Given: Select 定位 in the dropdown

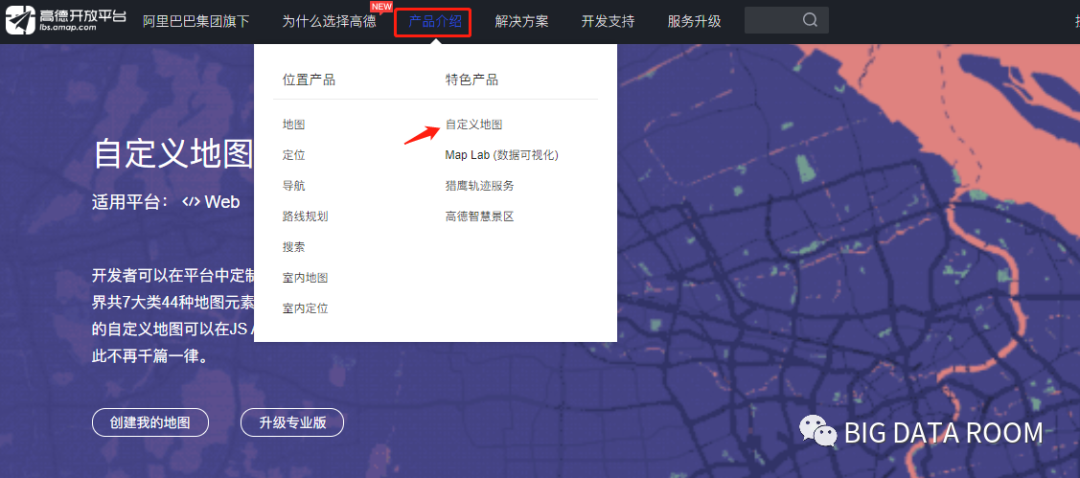Looking at the screenshot, I should pos(294,155).
